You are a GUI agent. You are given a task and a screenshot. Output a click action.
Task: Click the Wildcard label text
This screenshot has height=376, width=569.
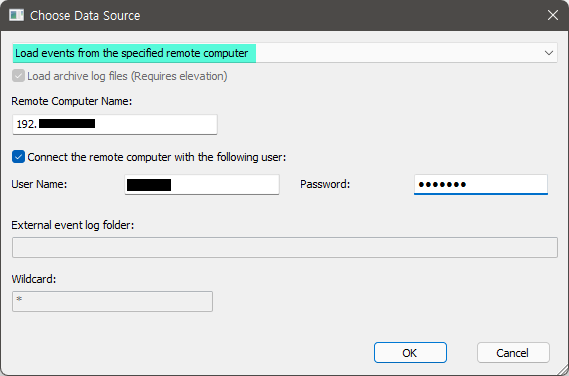pyautogui.click(x=34, y=279)
